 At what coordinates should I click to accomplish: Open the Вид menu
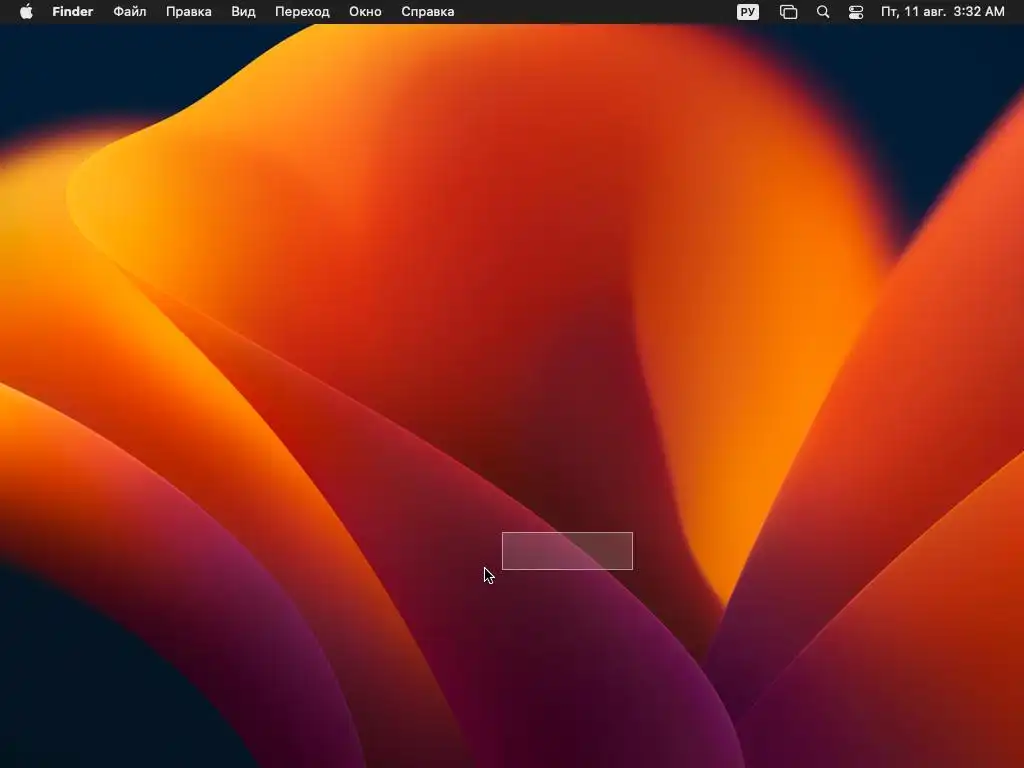(243, 12)
